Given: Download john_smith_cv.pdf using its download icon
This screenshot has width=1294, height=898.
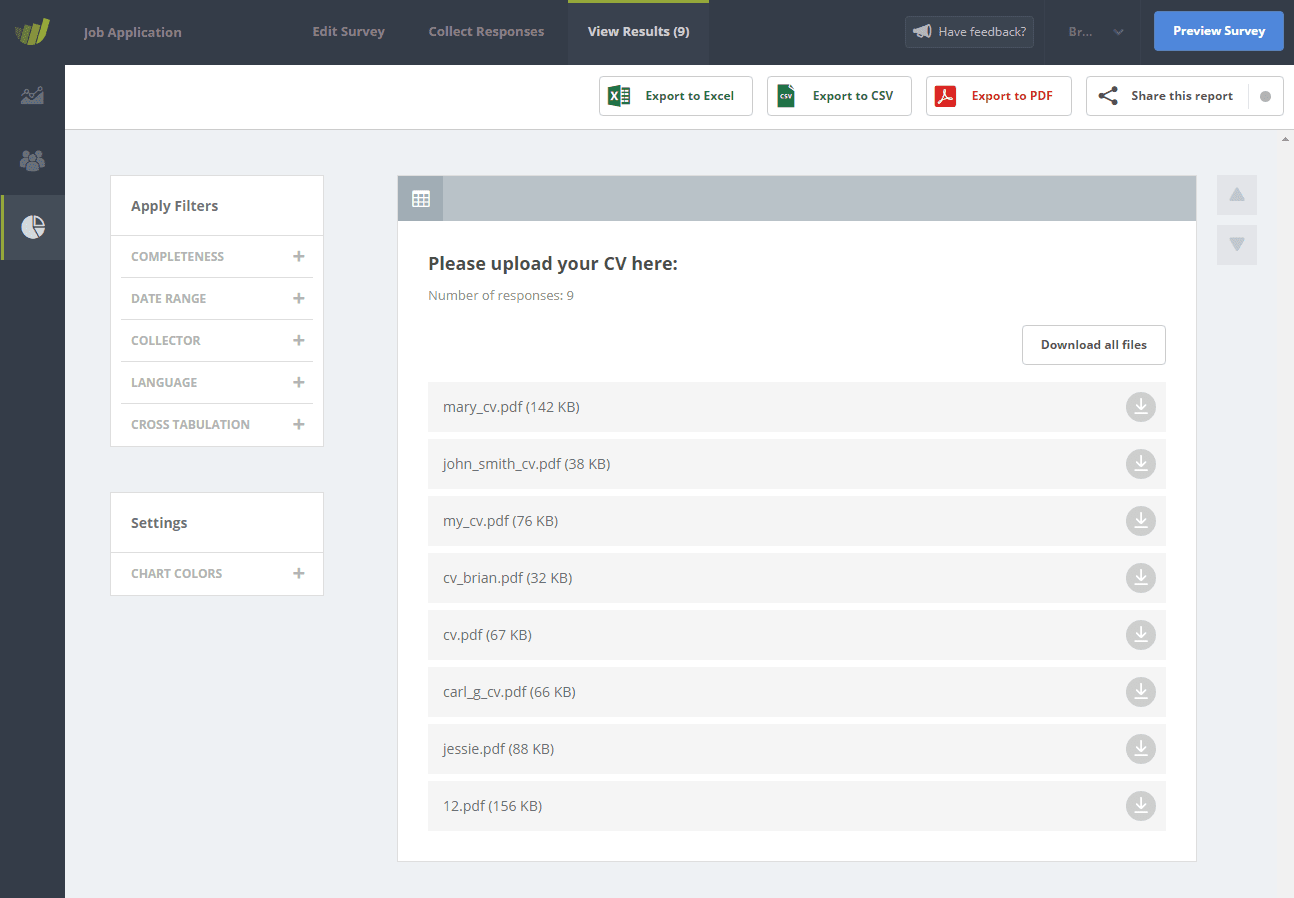Looking at the screenshot, I should click(1141, 464).
